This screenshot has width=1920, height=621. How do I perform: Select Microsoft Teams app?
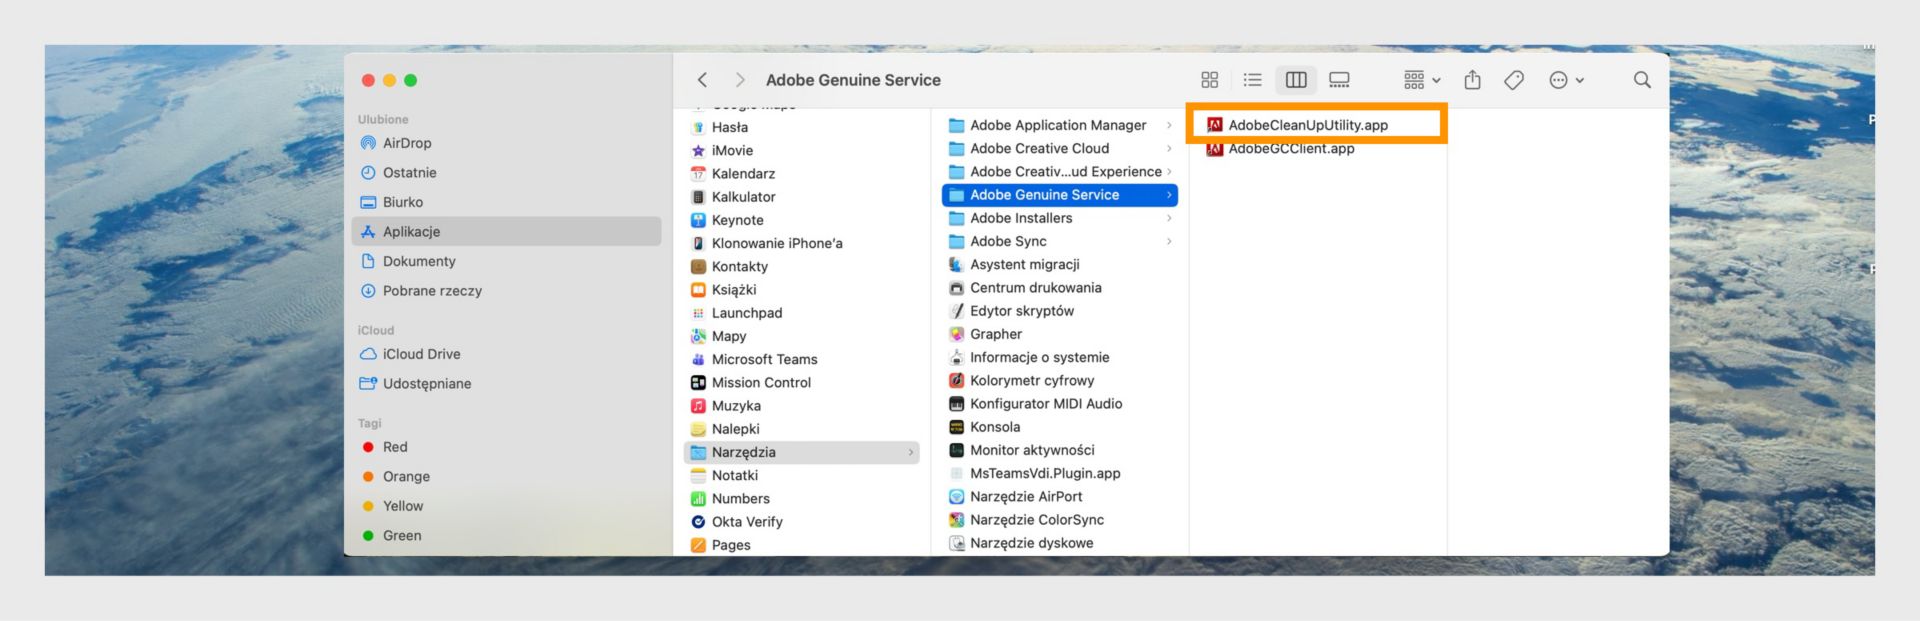pos(802,359)
